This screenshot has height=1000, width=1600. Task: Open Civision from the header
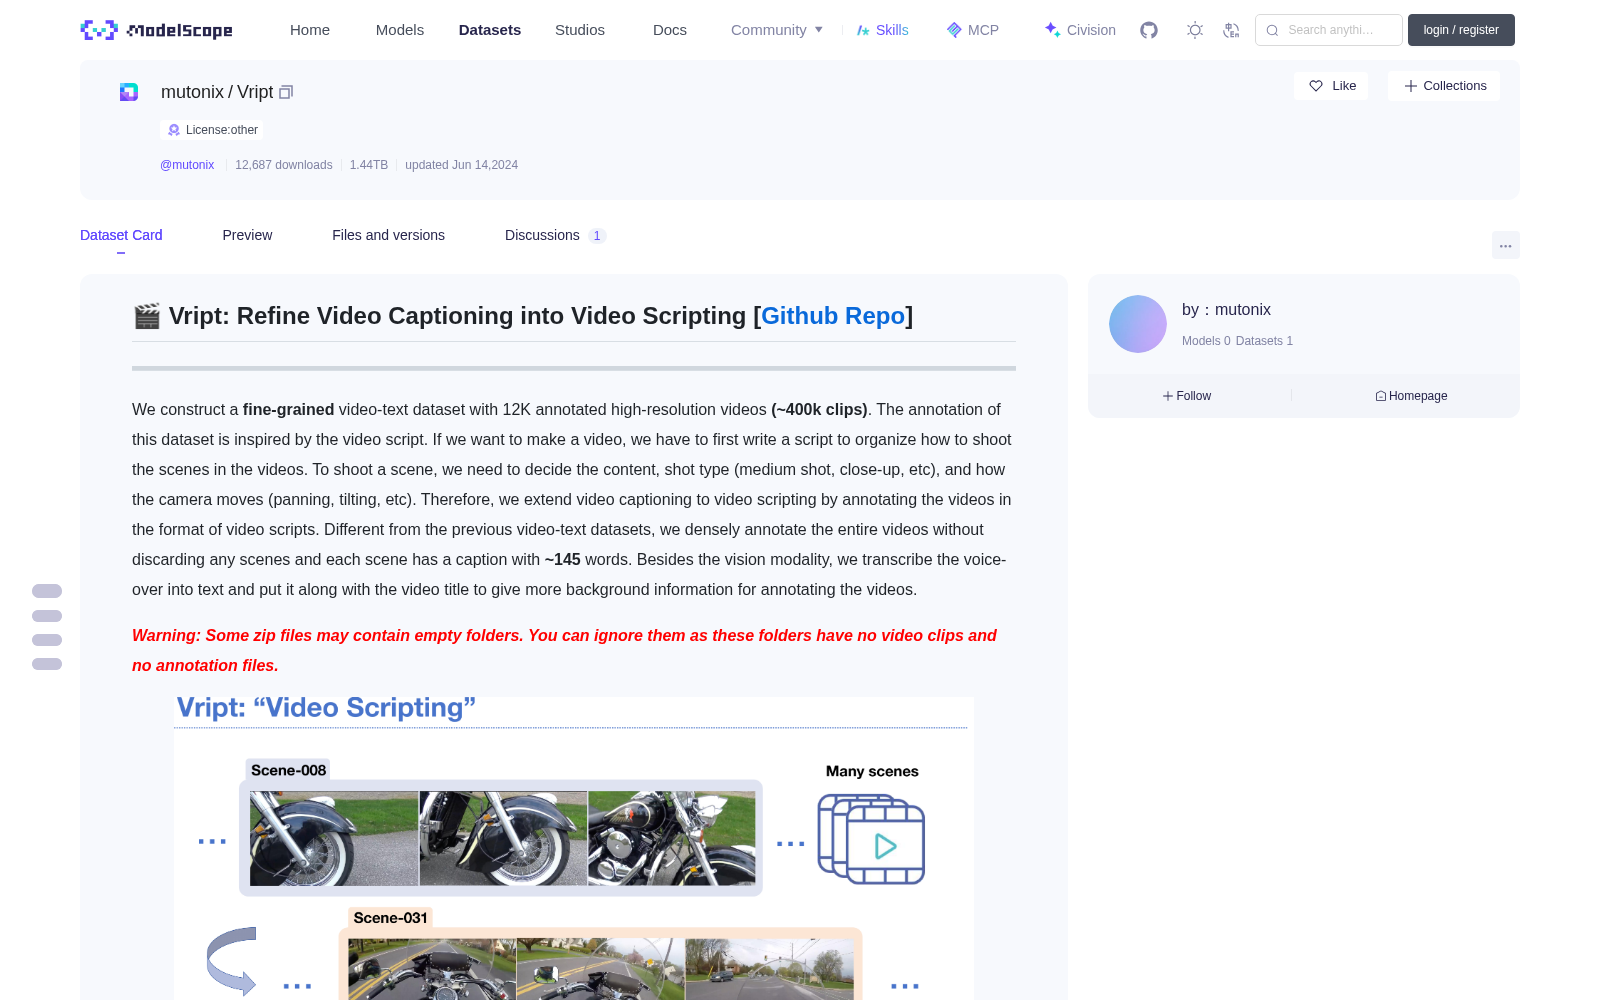(1080, 30)
